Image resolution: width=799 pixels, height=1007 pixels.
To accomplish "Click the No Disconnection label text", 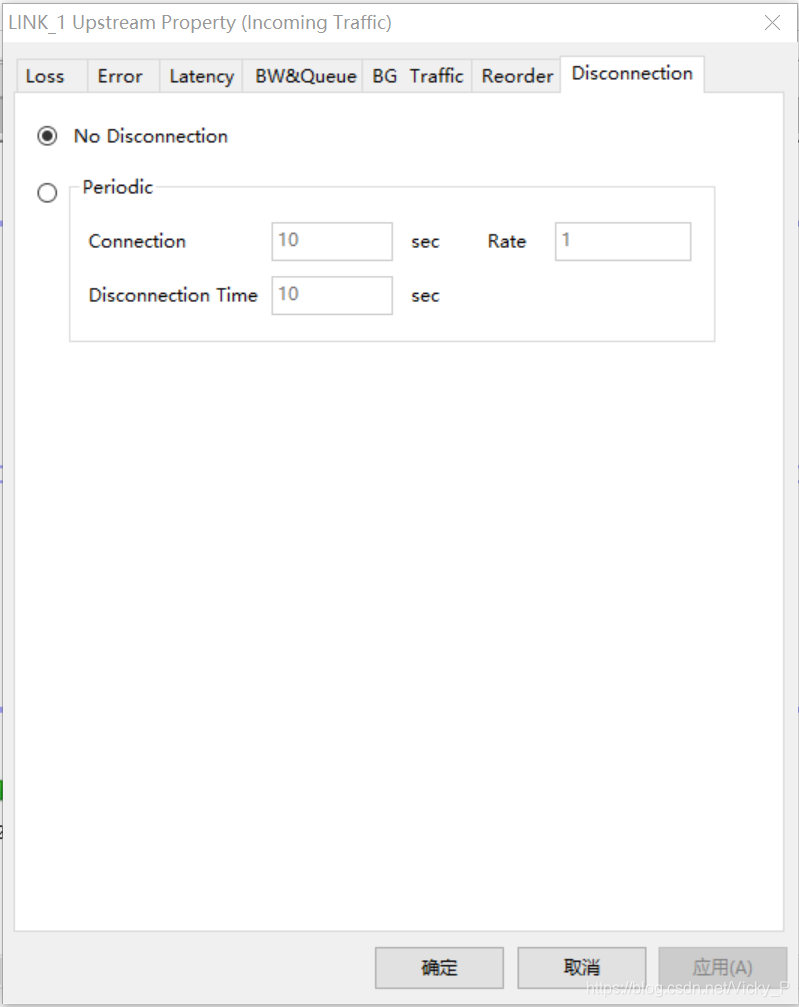I will 151,136.
